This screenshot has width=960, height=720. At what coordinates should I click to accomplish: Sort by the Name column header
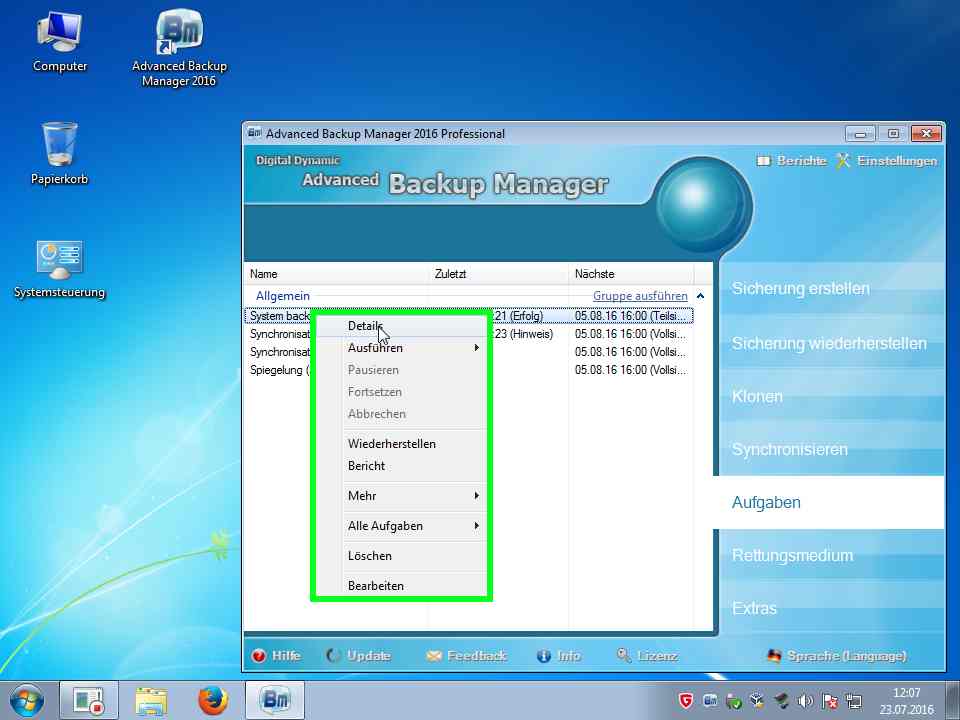336,274
